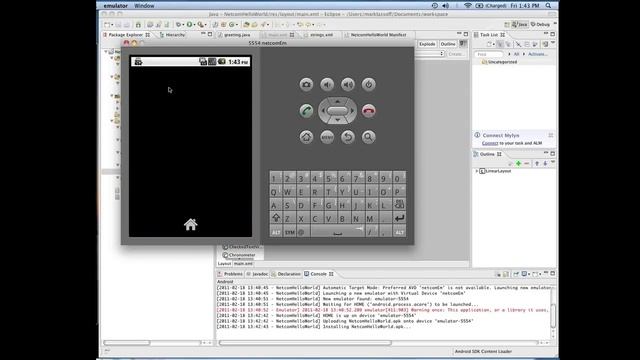The image size is (640, 360).
Task: Open the Window menu
Action: click(144, 6)
